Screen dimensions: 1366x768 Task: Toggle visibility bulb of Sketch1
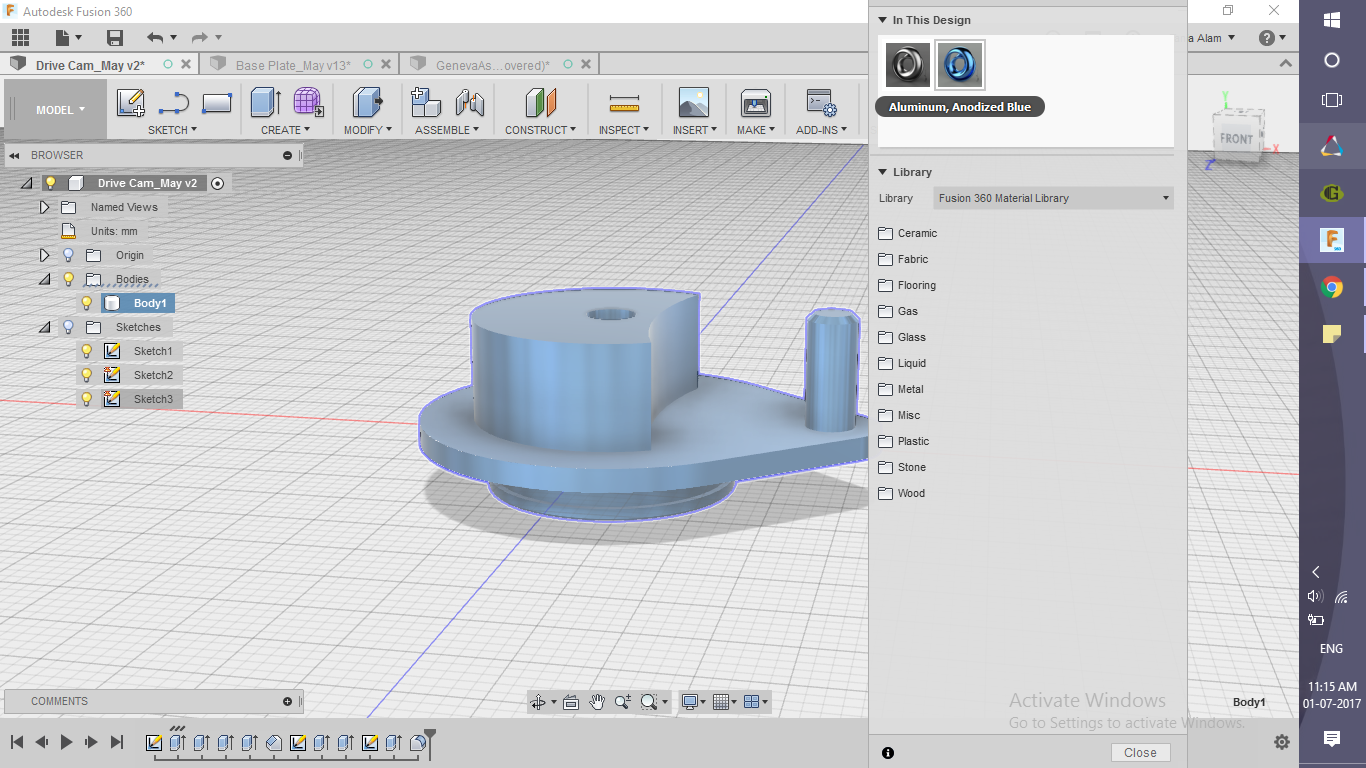(87, 351)
